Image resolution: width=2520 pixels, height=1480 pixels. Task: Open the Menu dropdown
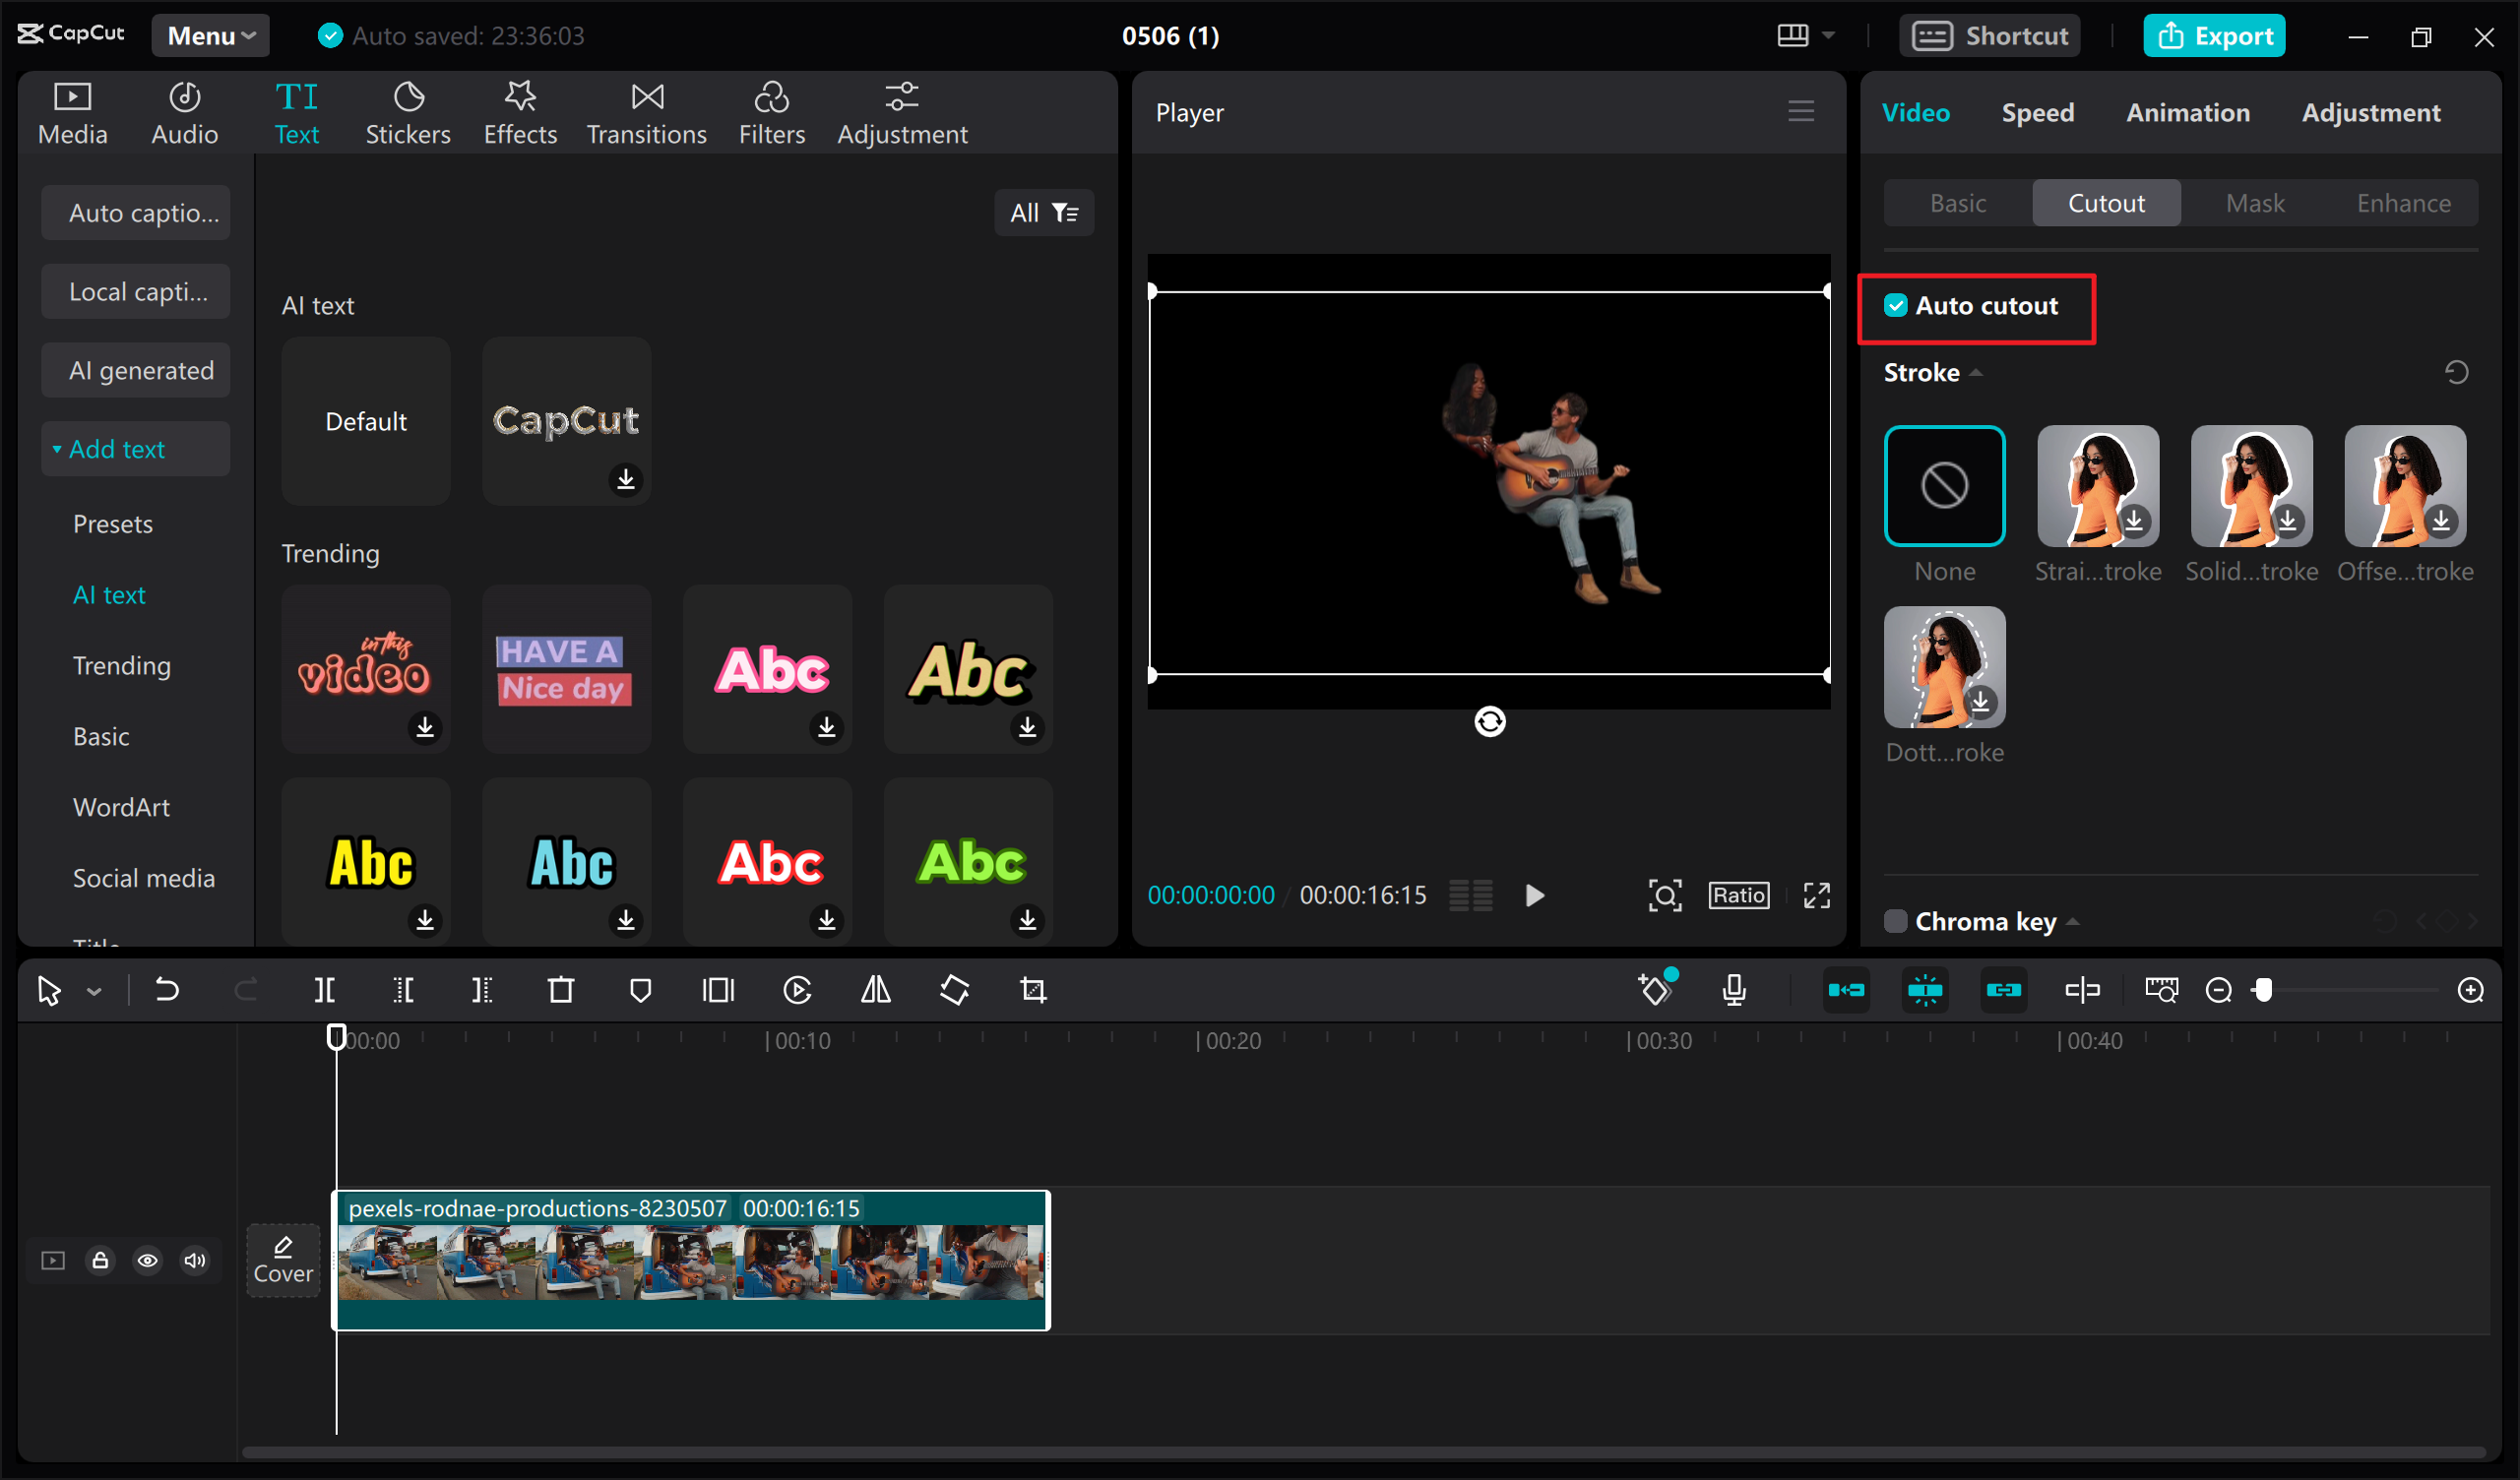click(x=210, y=36)
